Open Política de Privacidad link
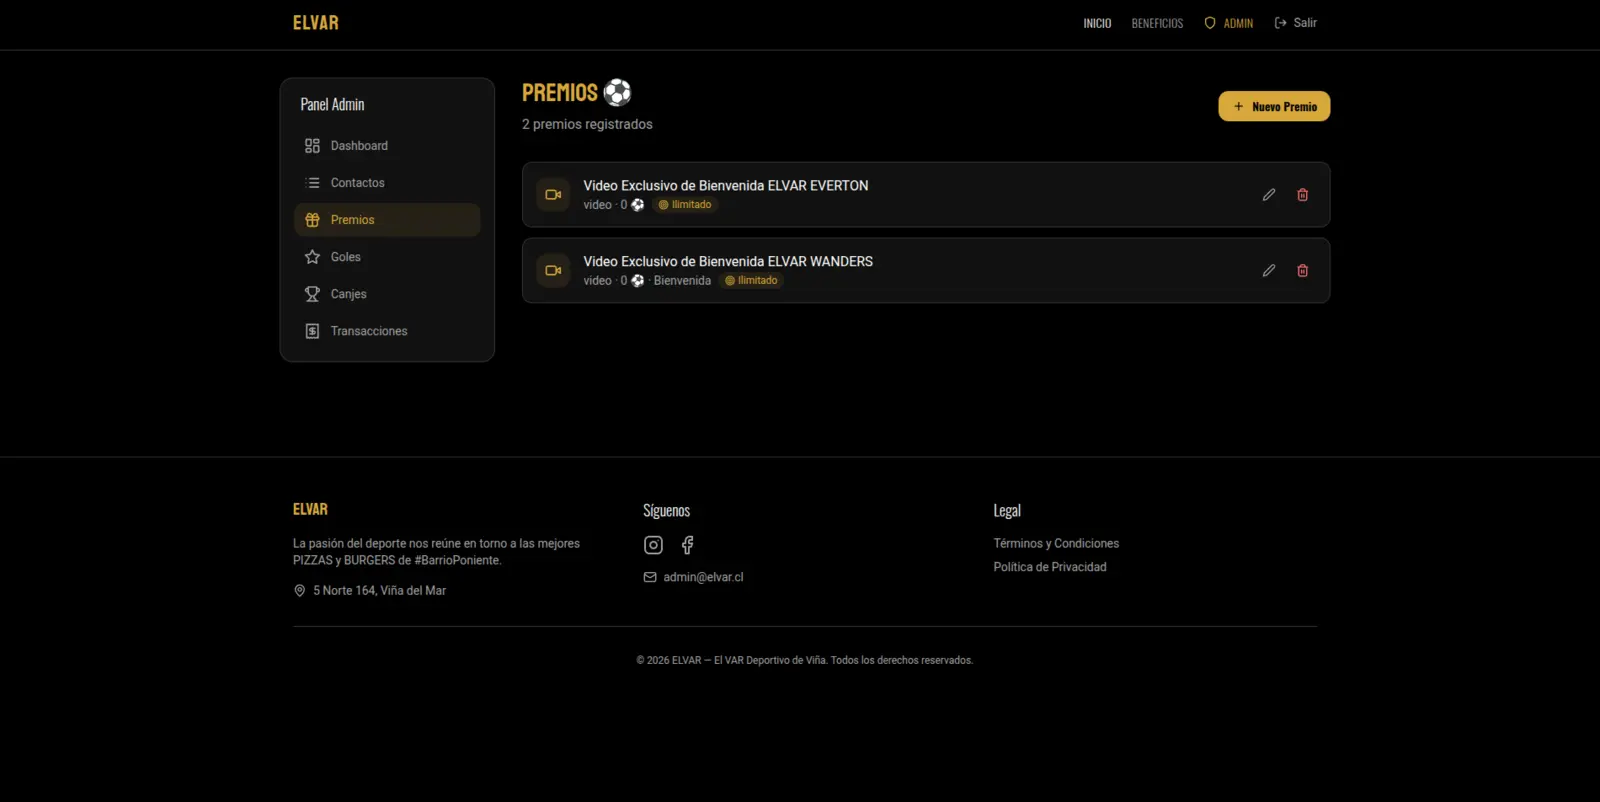Image resolution: width=1600 pixels, height=802 pixels. pyautogui.click(x=1050, y=567)
